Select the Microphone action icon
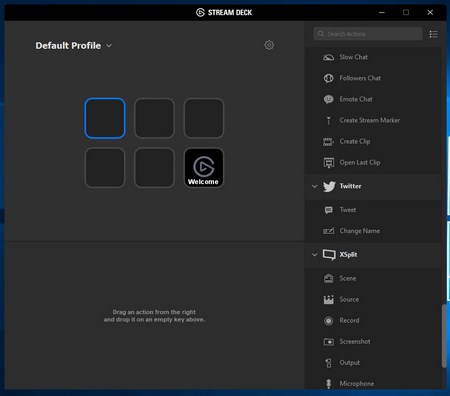The height and width of the screenshot is (396, 450). 328,384
